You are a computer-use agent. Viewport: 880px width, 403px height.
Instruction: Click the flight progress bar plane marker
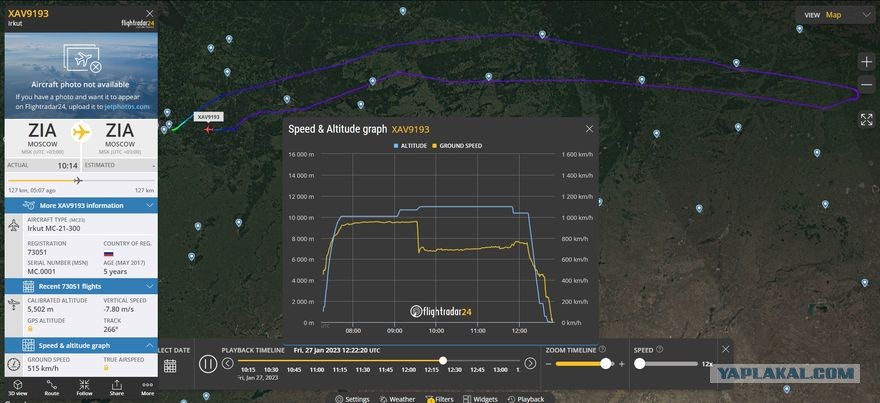pos(78,180)
